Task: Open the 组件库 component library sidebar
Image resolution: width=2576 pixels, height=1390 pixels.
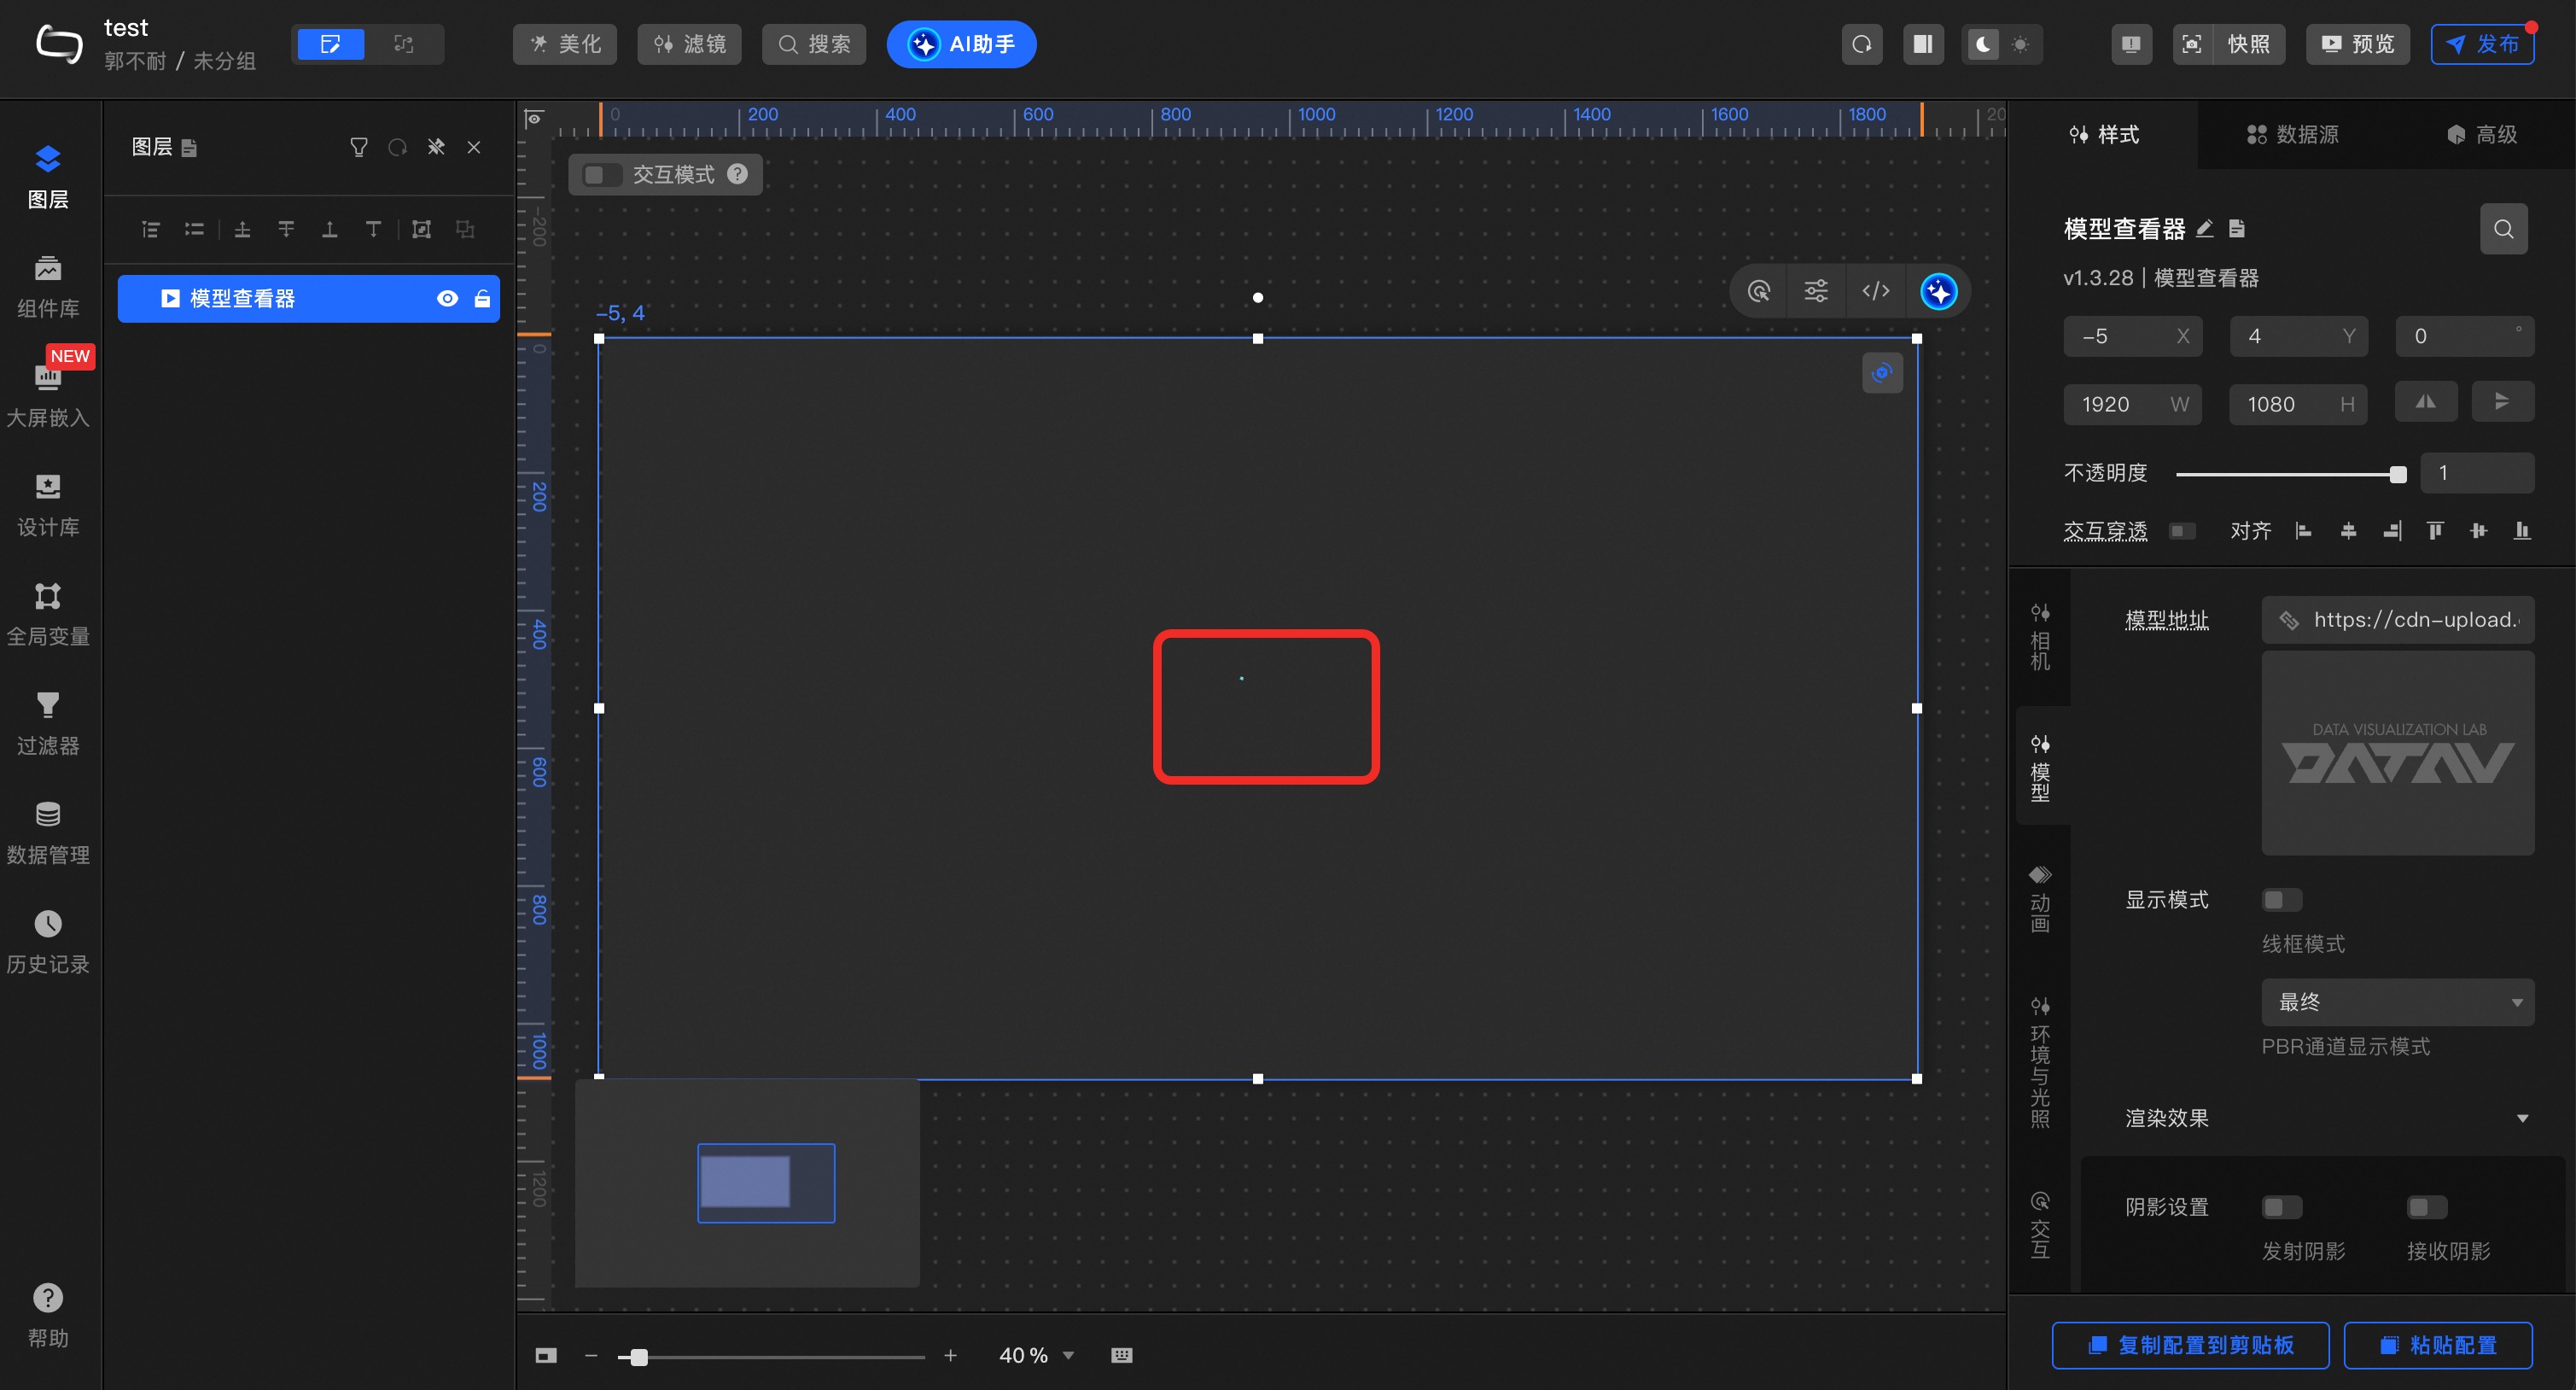Action: 47,286
